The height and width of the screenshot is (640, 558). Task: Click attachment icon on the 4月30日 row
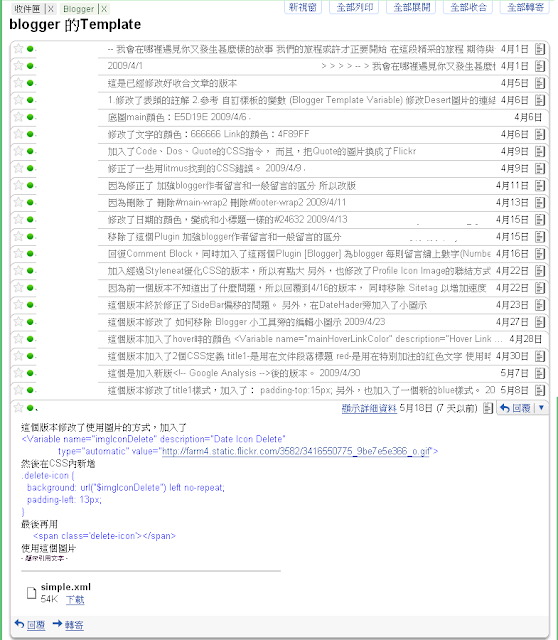click(540, 356)
